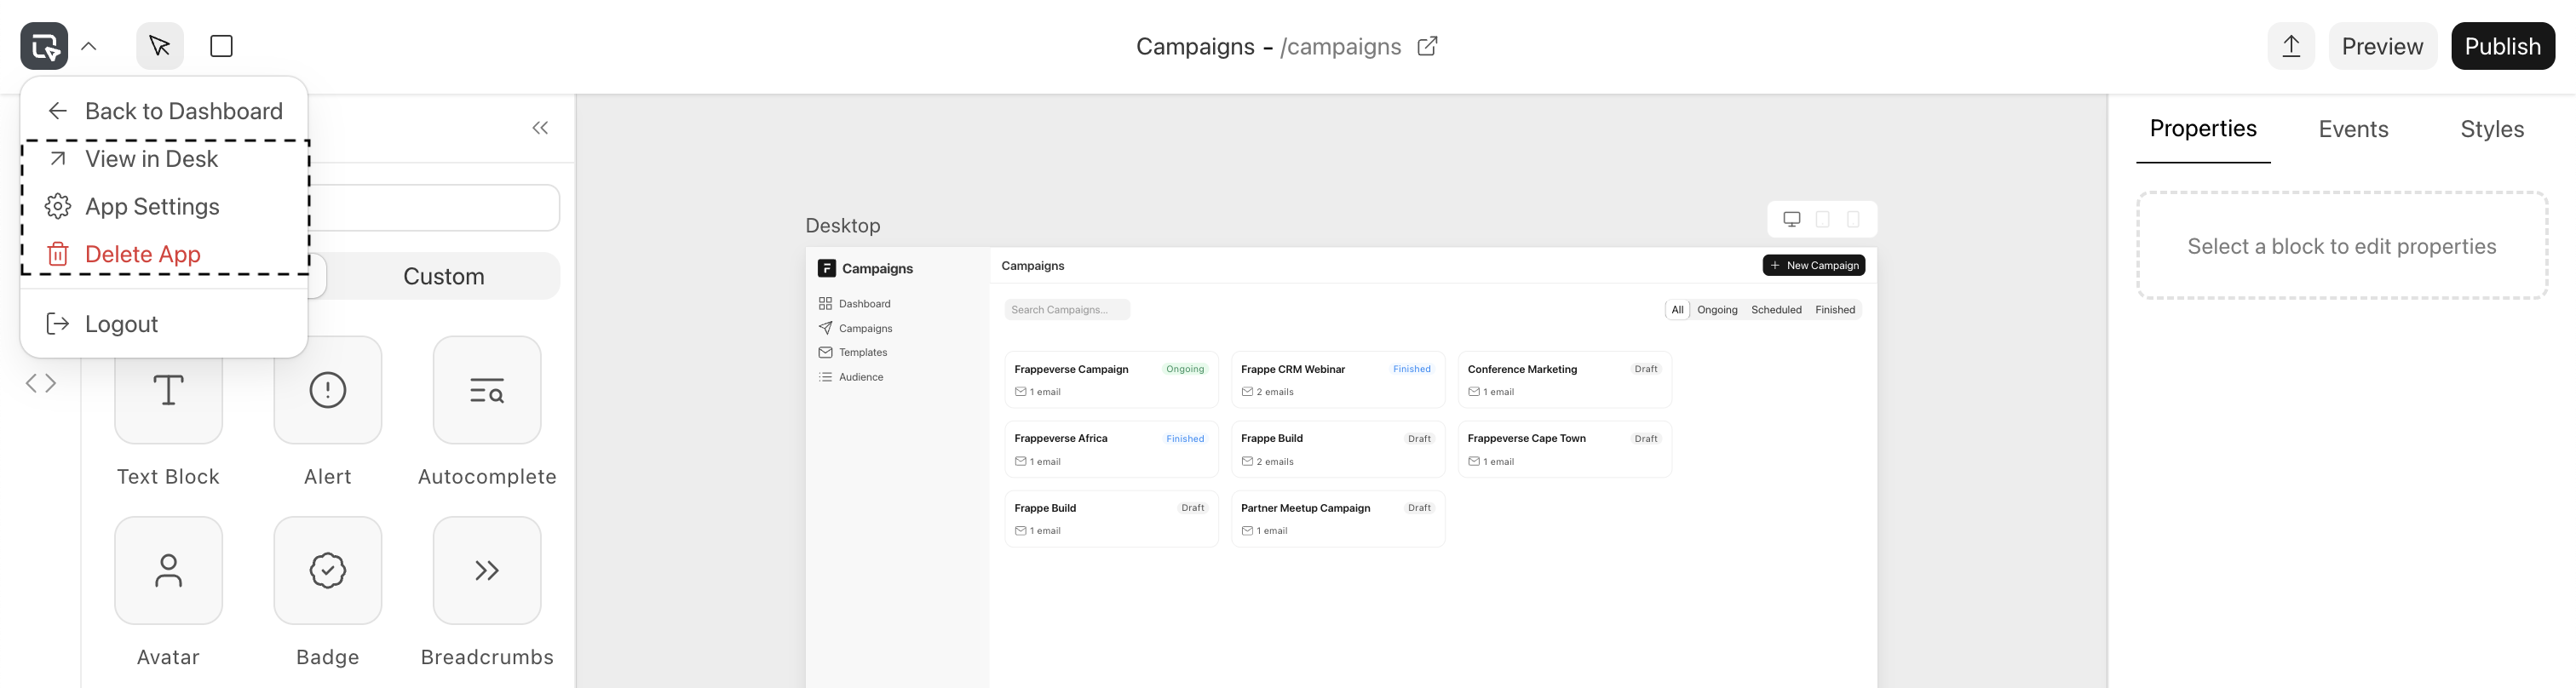Add the Text Block component
Screen dimensions: 2576x688
tap(168, 390)
